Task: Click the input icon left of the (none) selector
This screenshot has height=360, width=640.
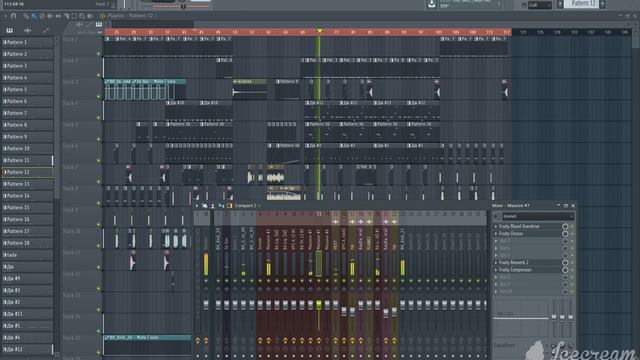Action: [497, 216]
